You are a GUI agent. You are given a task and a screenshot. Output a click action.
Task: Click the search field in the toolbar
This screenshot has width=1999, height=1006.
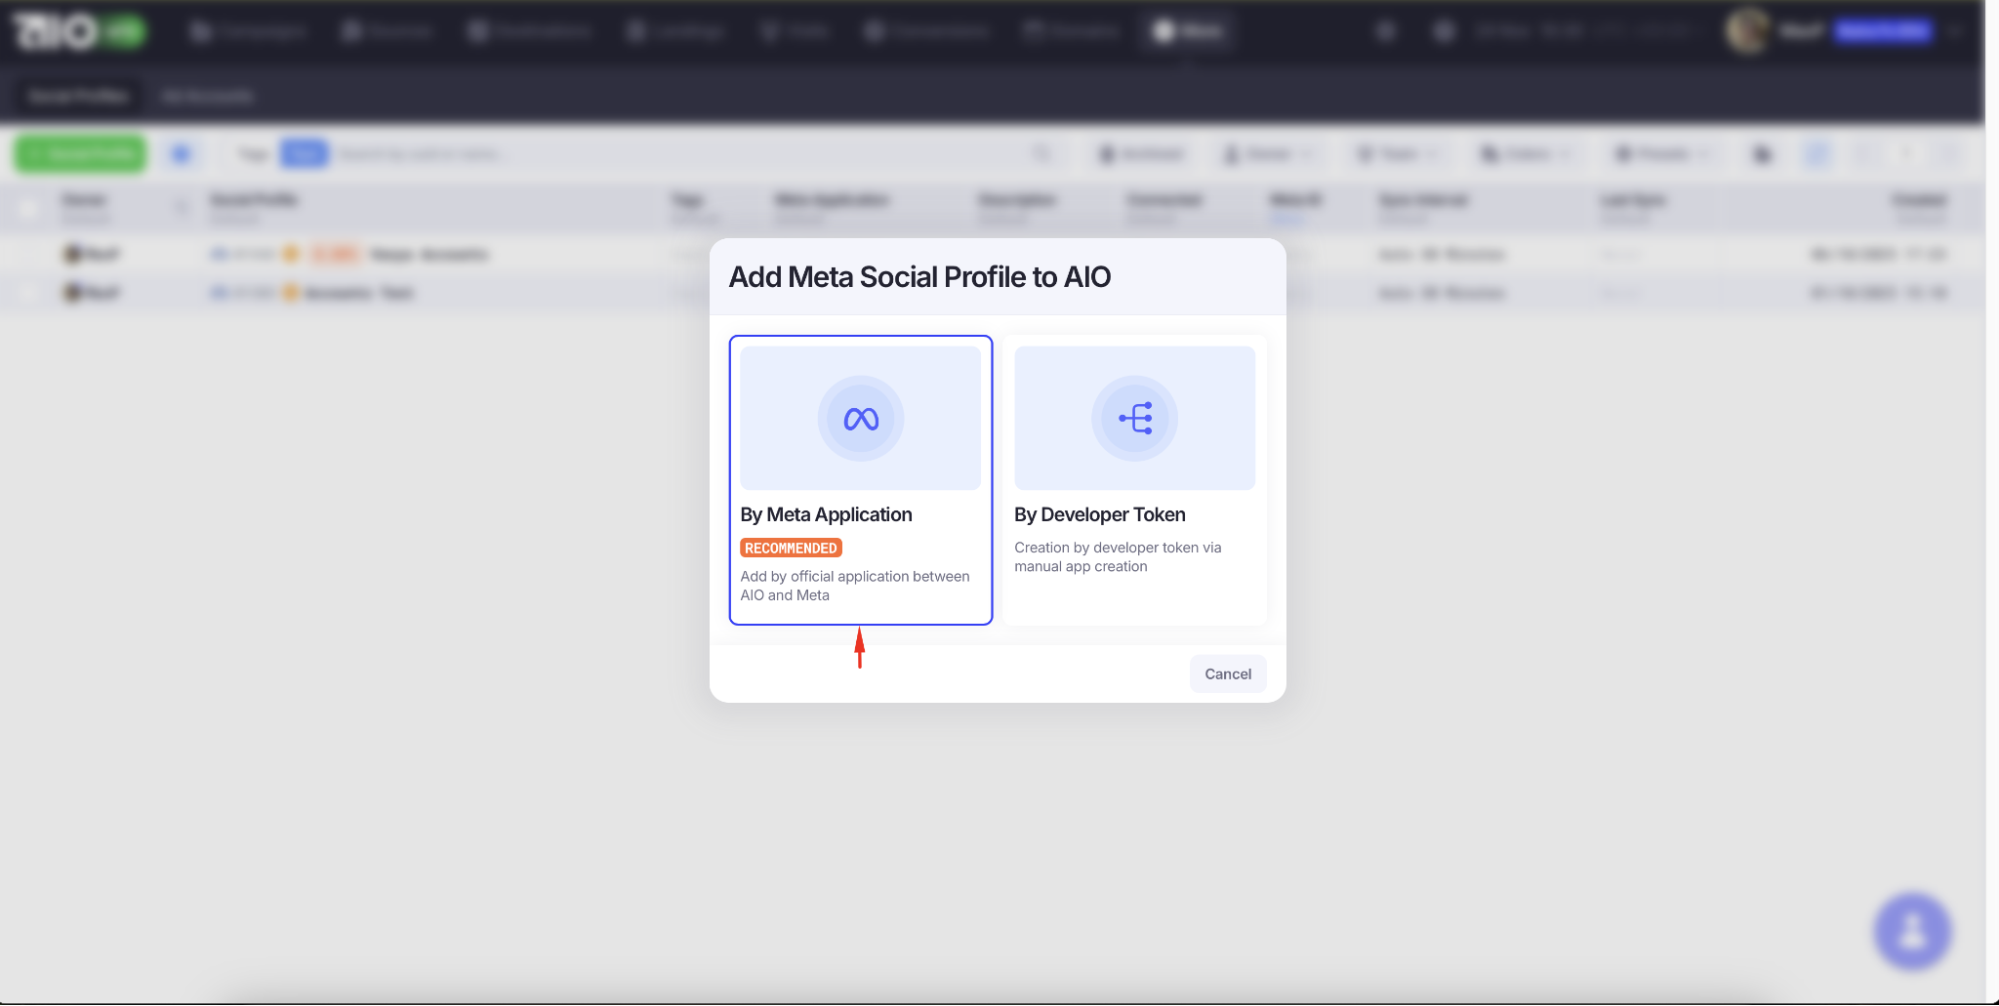coord(680,154)
